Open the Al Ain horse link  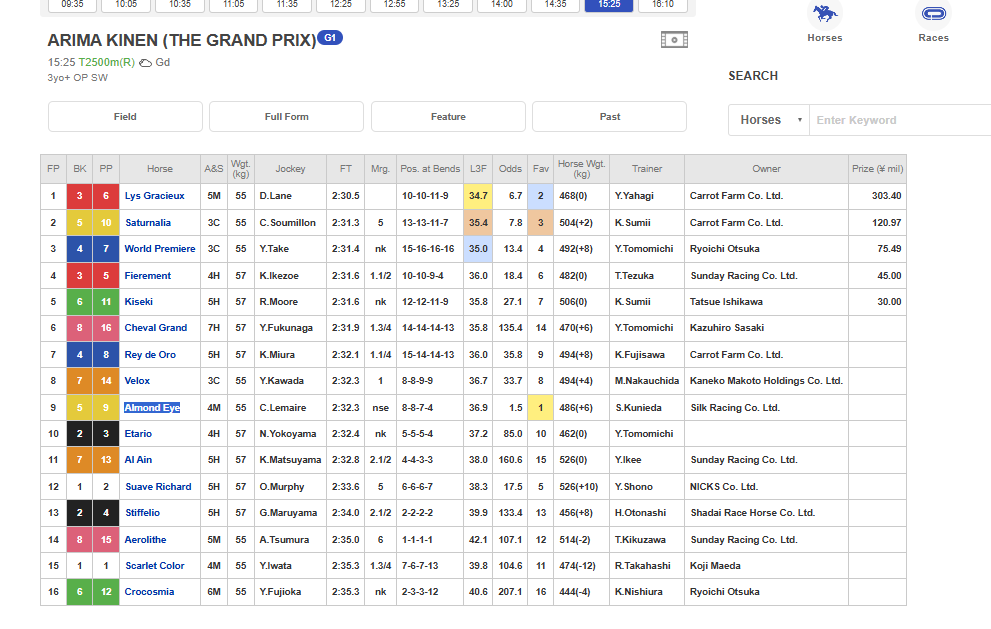point(138,460)
